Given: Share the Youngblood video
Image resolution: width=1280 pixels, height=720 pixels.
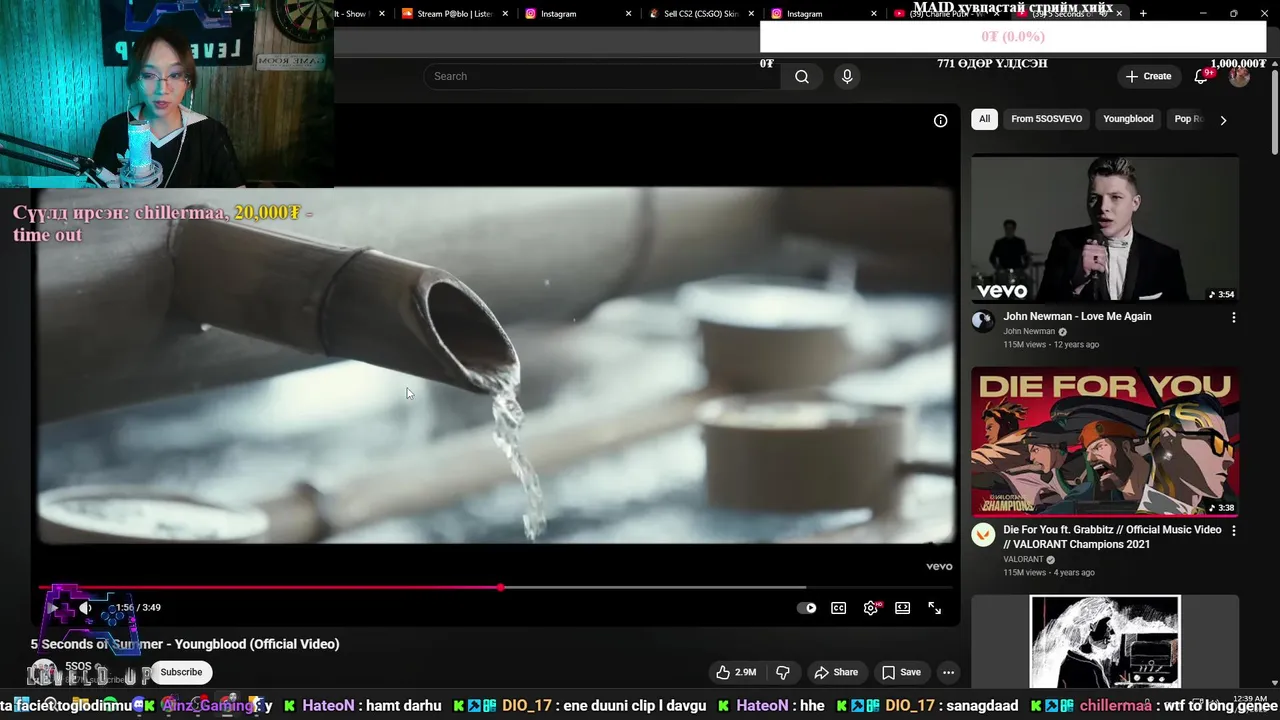Looking at the screenshot, I should point(836,672).
